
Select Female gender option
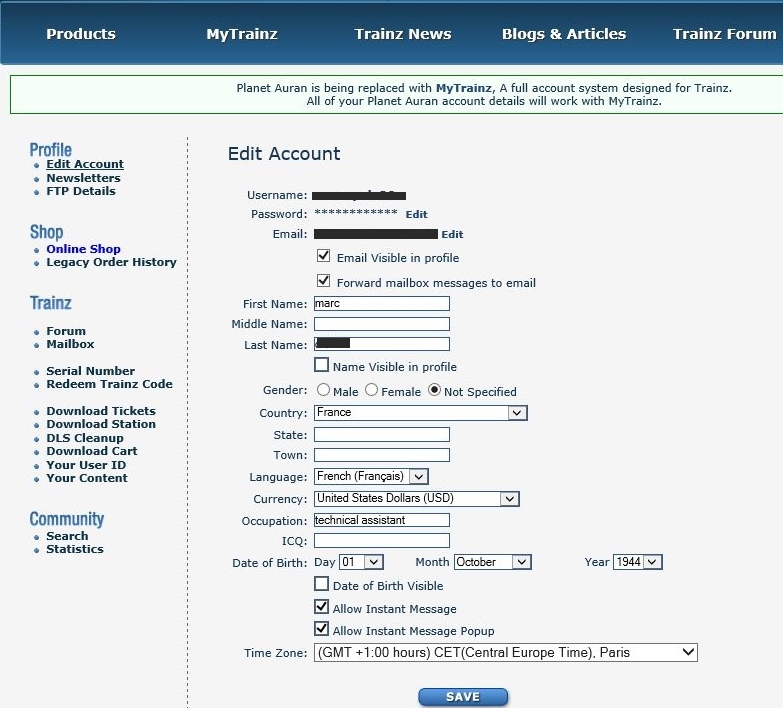[x=371, y=389]
